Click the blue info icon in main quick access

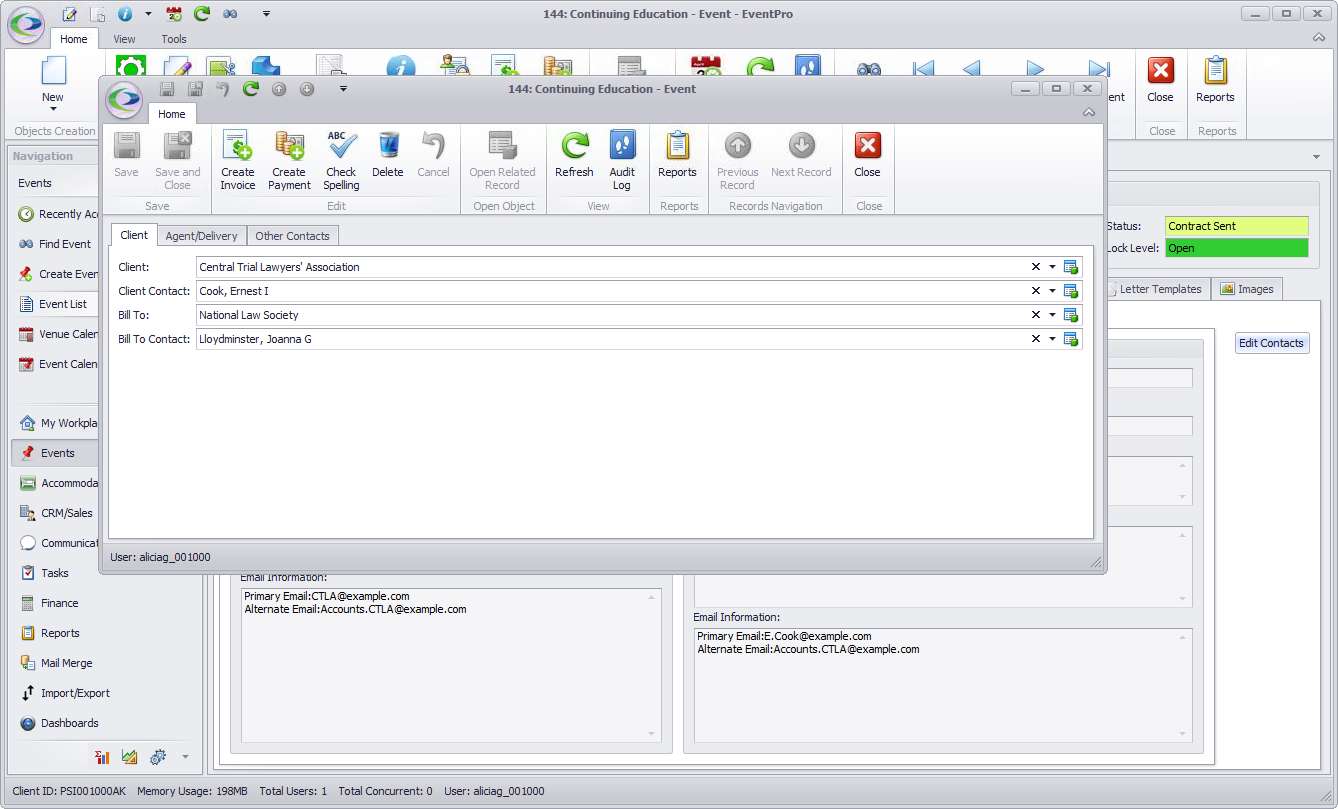[125, 14]
